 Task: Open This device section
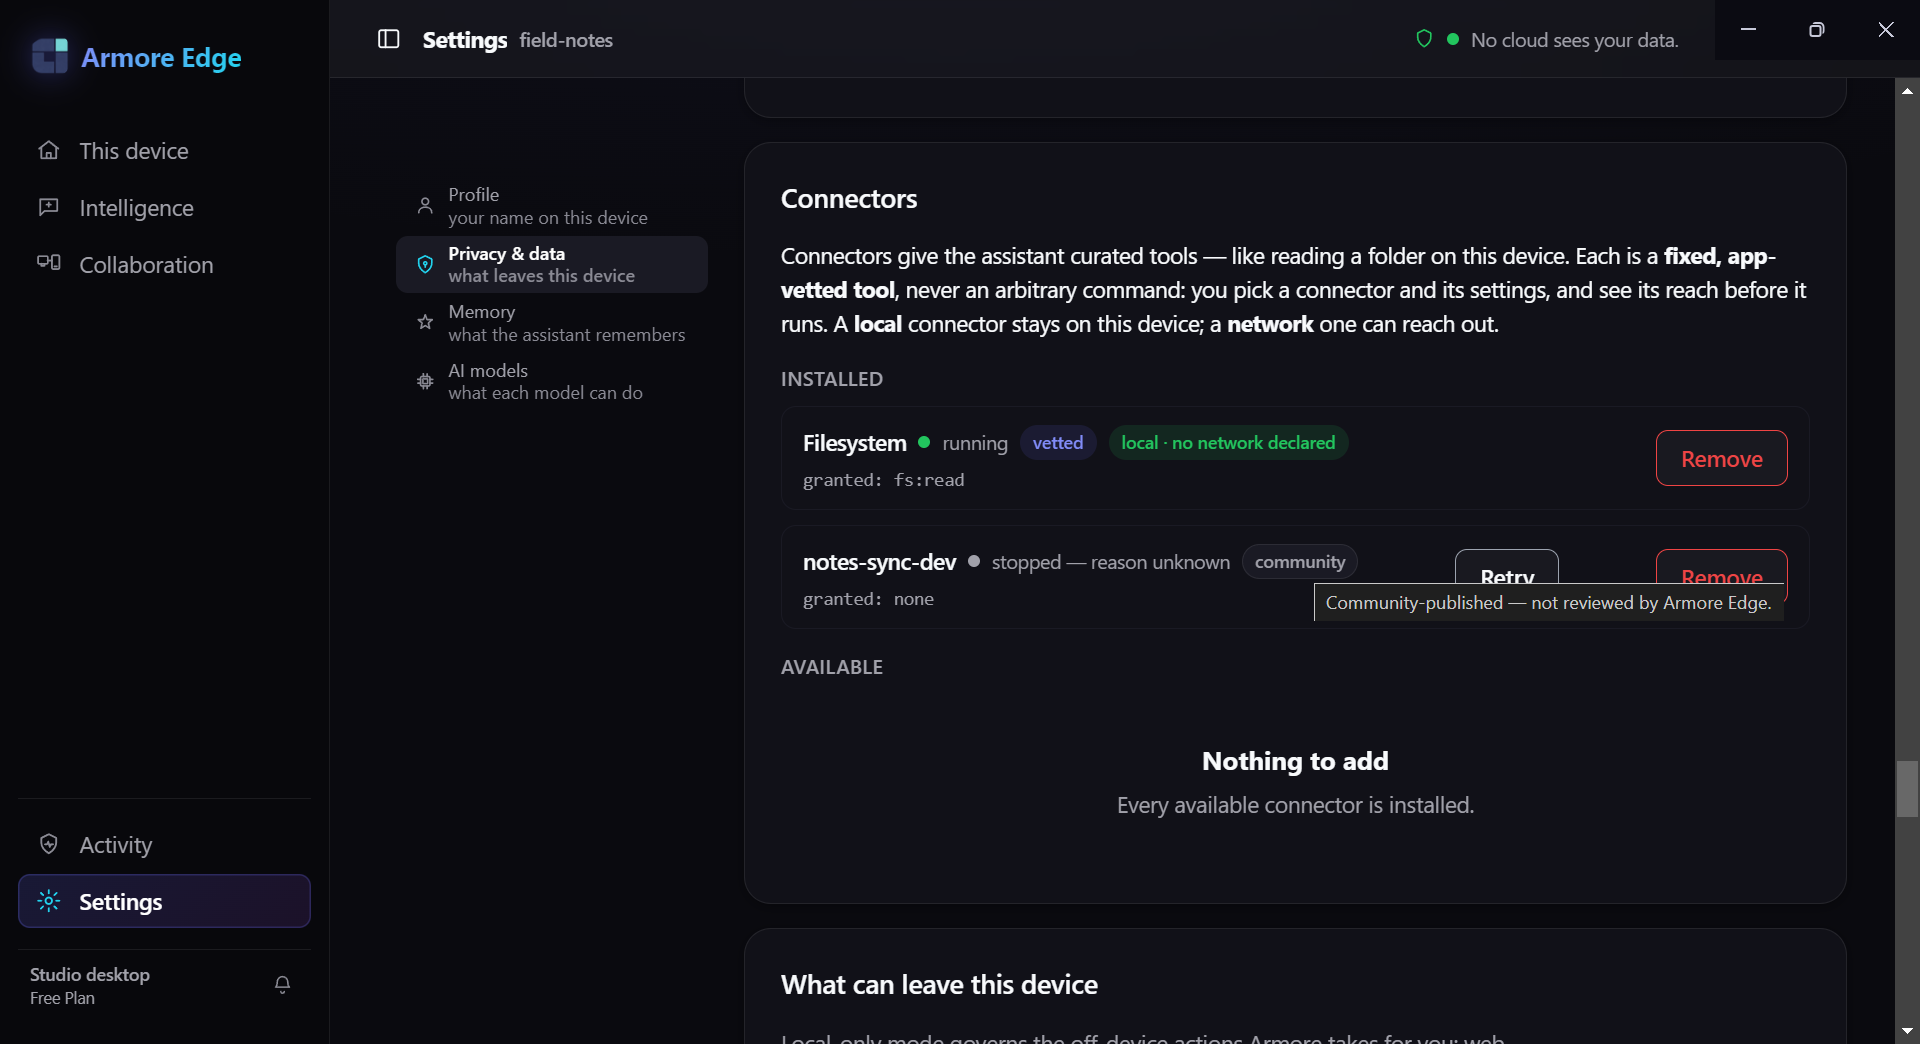164,150
